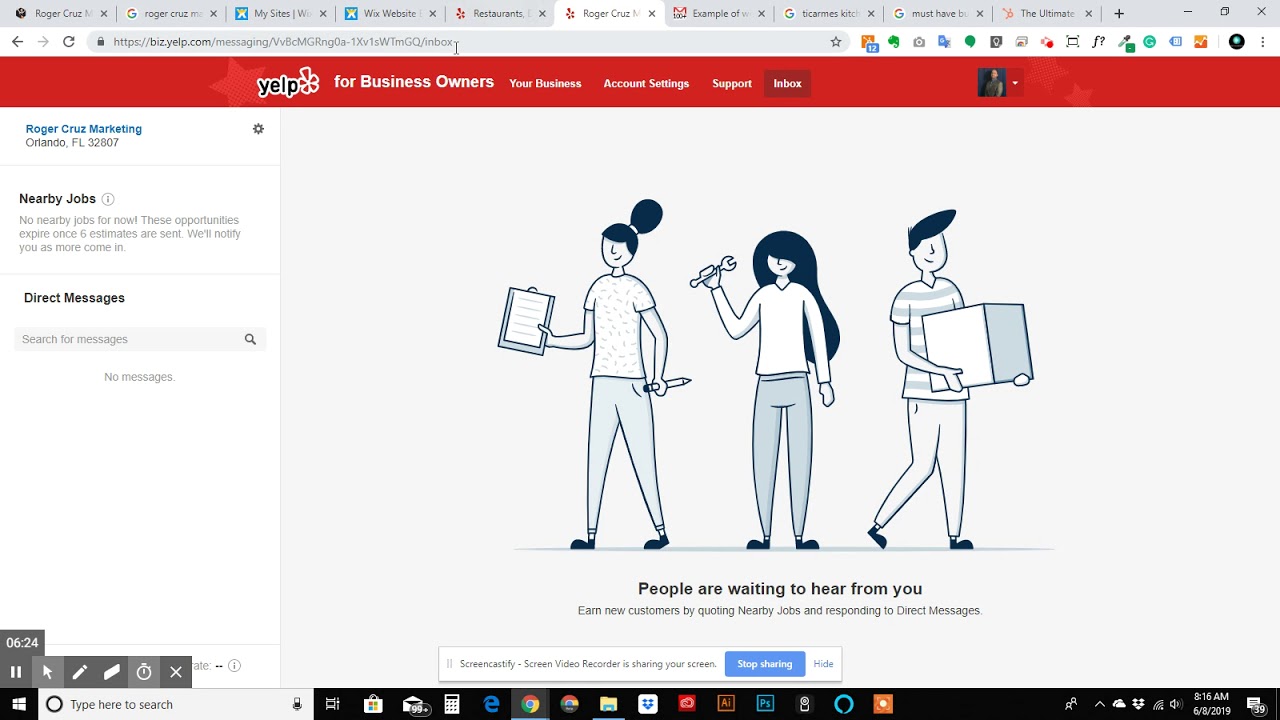
Task: Click the Search for messages field
Action: [x=140, y=339]
